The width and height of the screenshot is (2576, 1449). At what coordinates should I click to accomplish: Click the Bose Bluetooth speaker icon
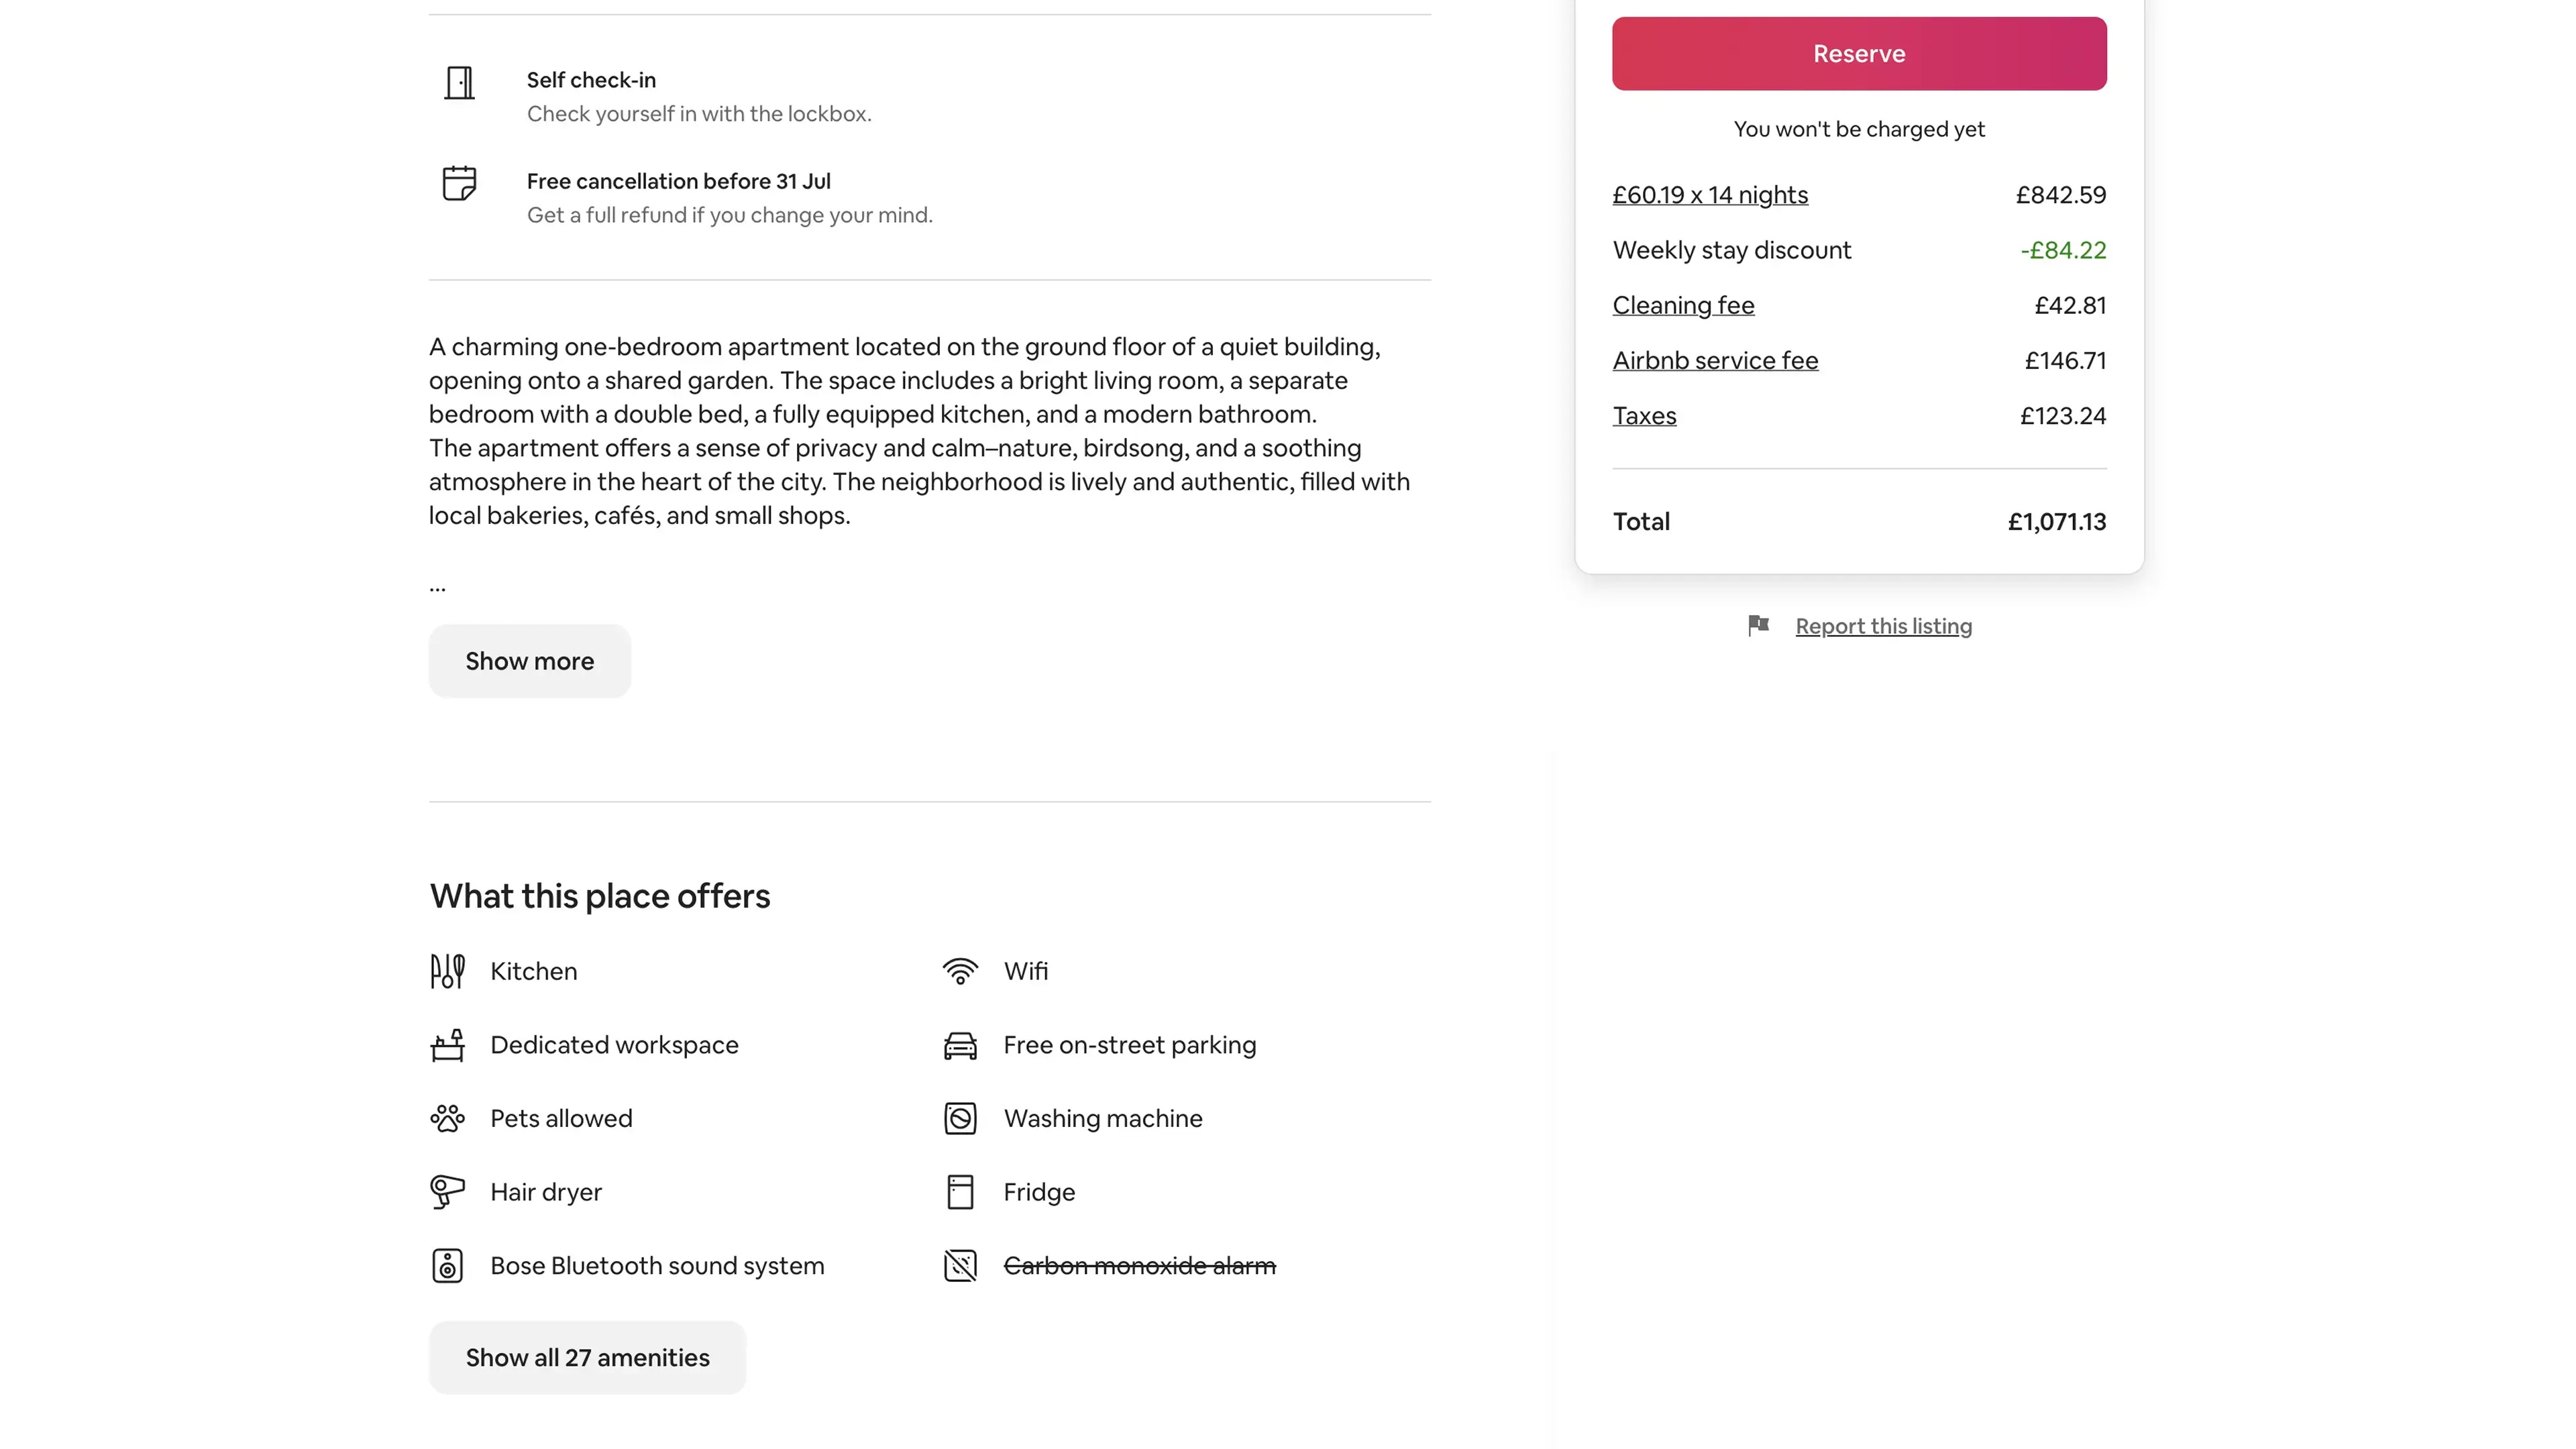point(447,1266)
